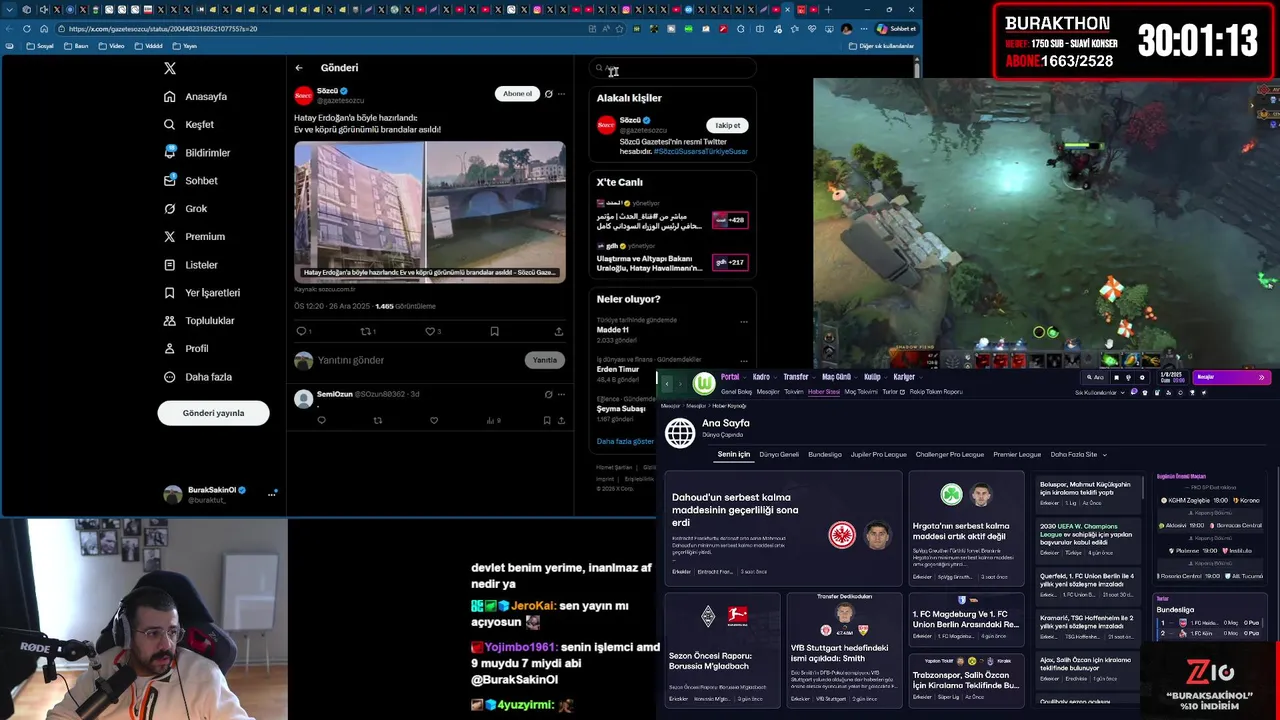Click reply icon on the Sözcü post
Image resolution: width=1280 pixels, height=720 pixels.
point(301,331)
